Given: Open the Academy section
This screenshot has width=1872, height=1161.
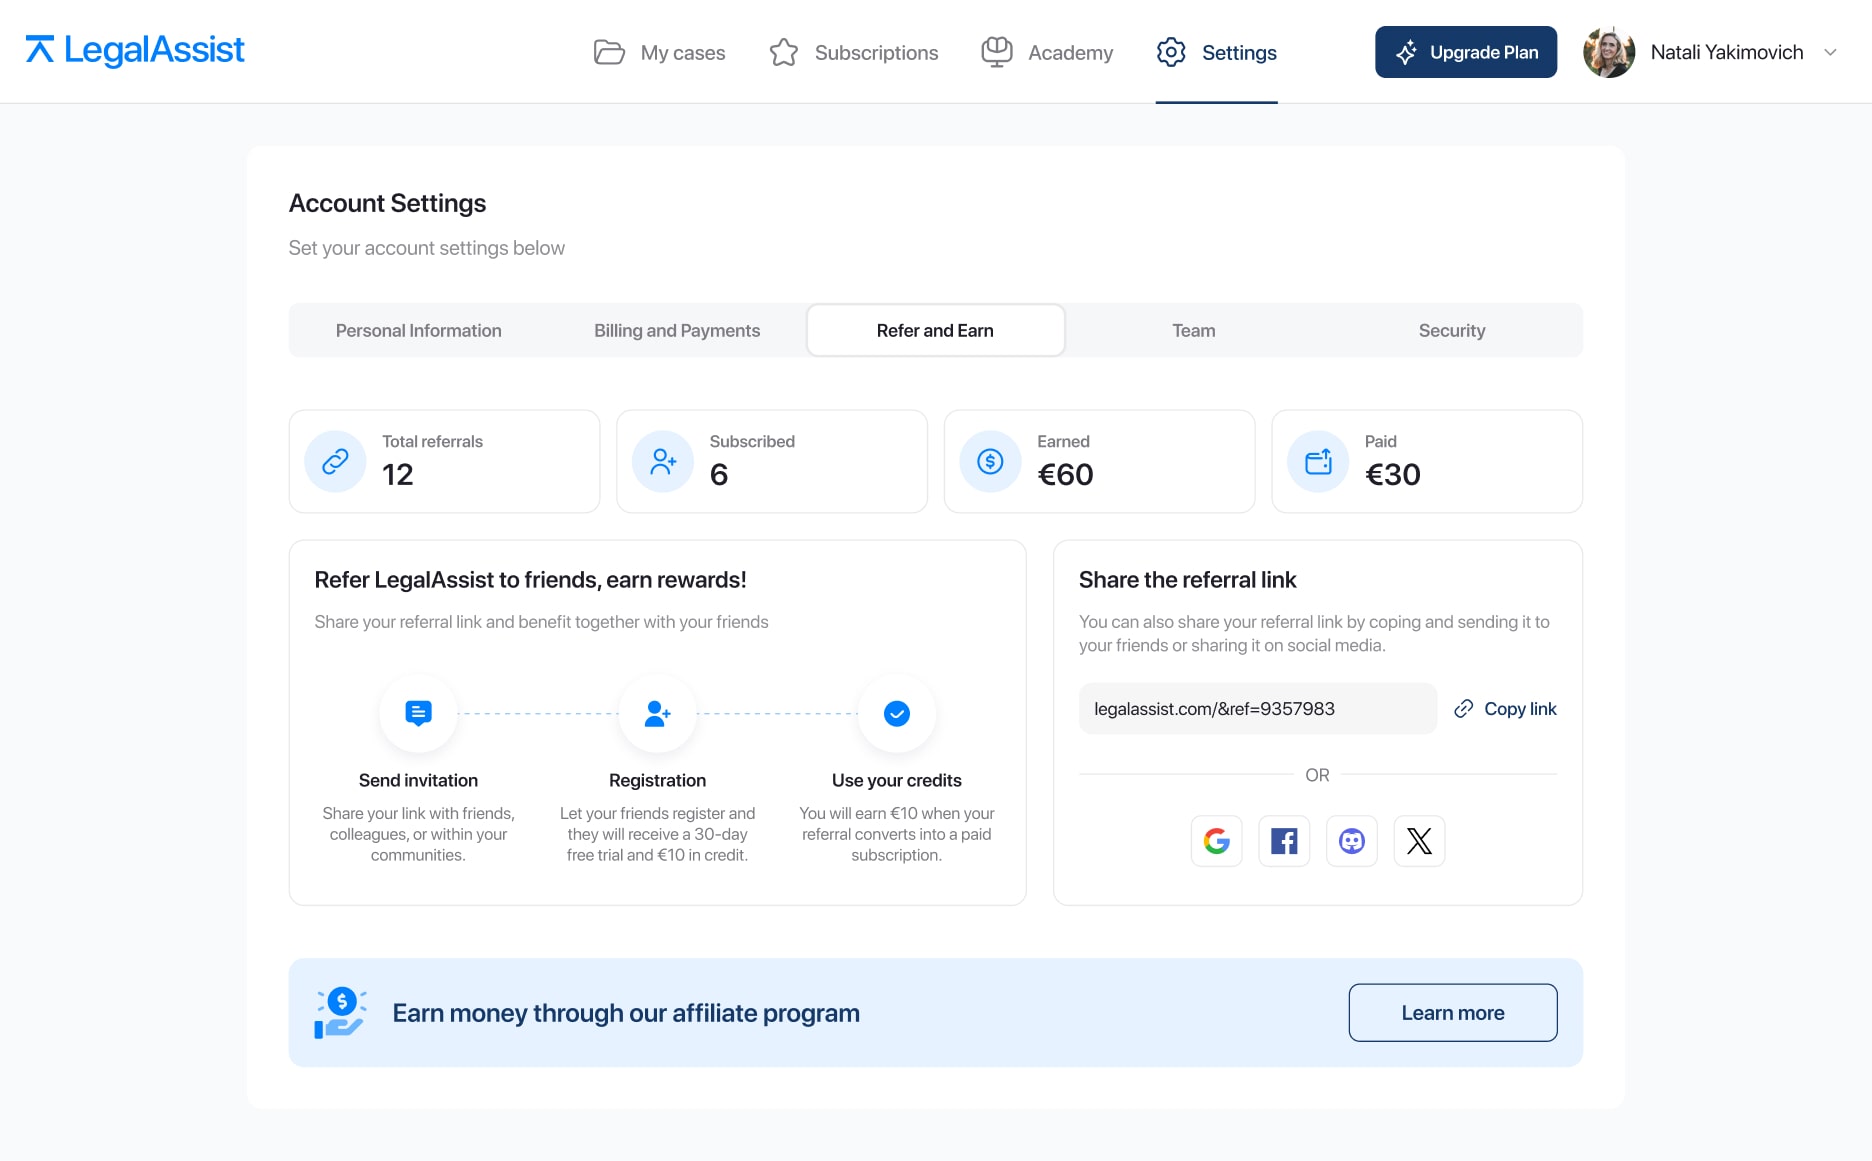Looking at the screenshot, I should (1047, 52).
